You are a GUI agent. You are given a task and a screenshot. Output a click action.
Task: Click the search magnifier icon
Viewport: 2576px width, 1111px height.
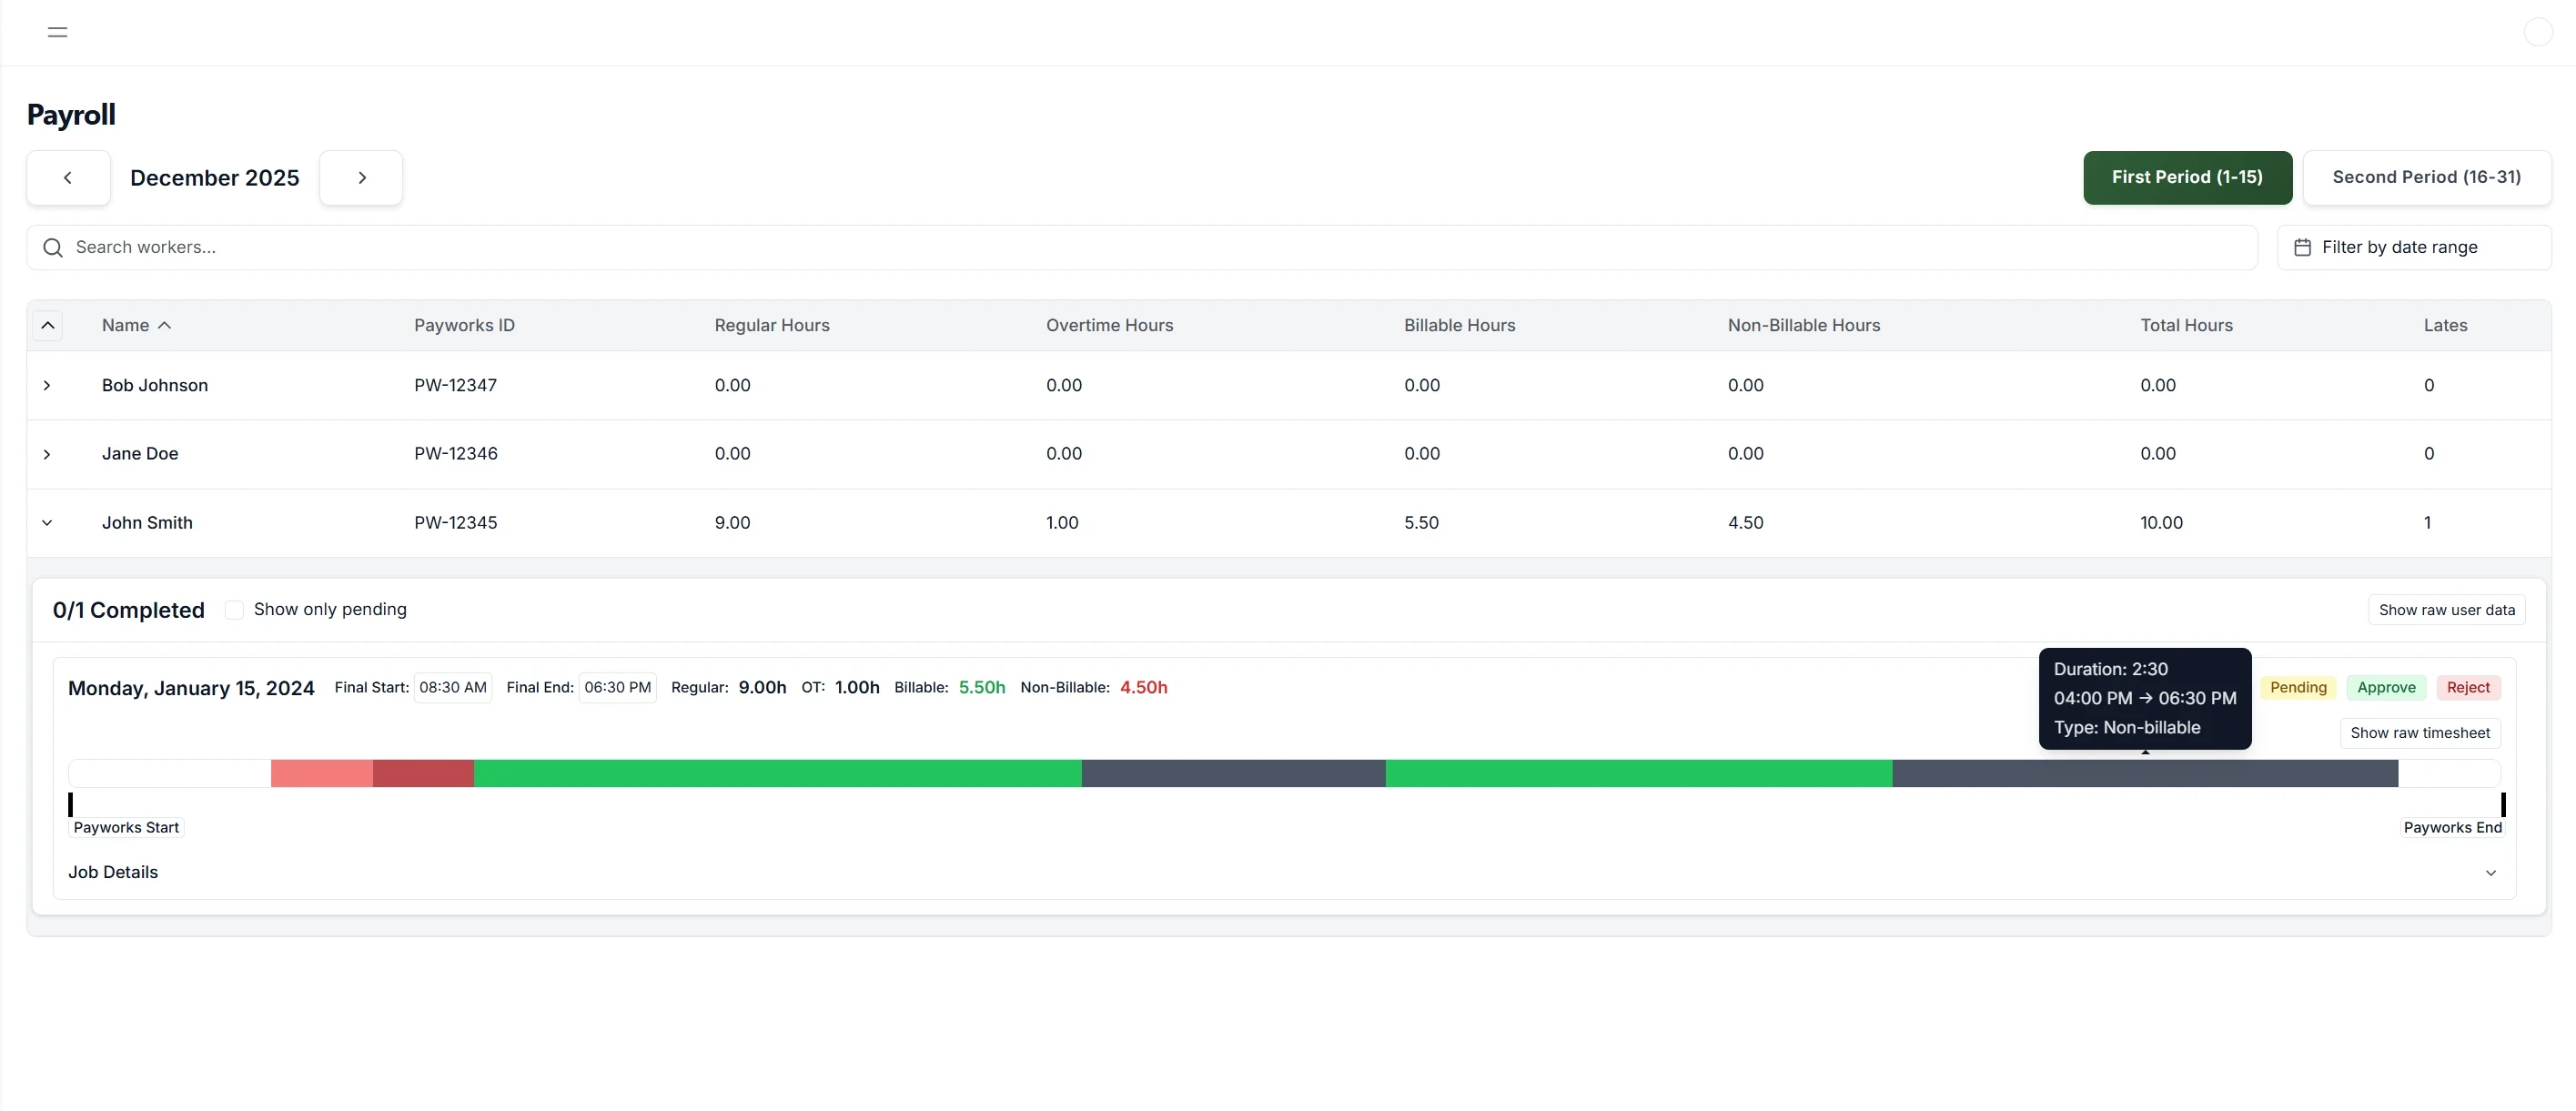53,248
